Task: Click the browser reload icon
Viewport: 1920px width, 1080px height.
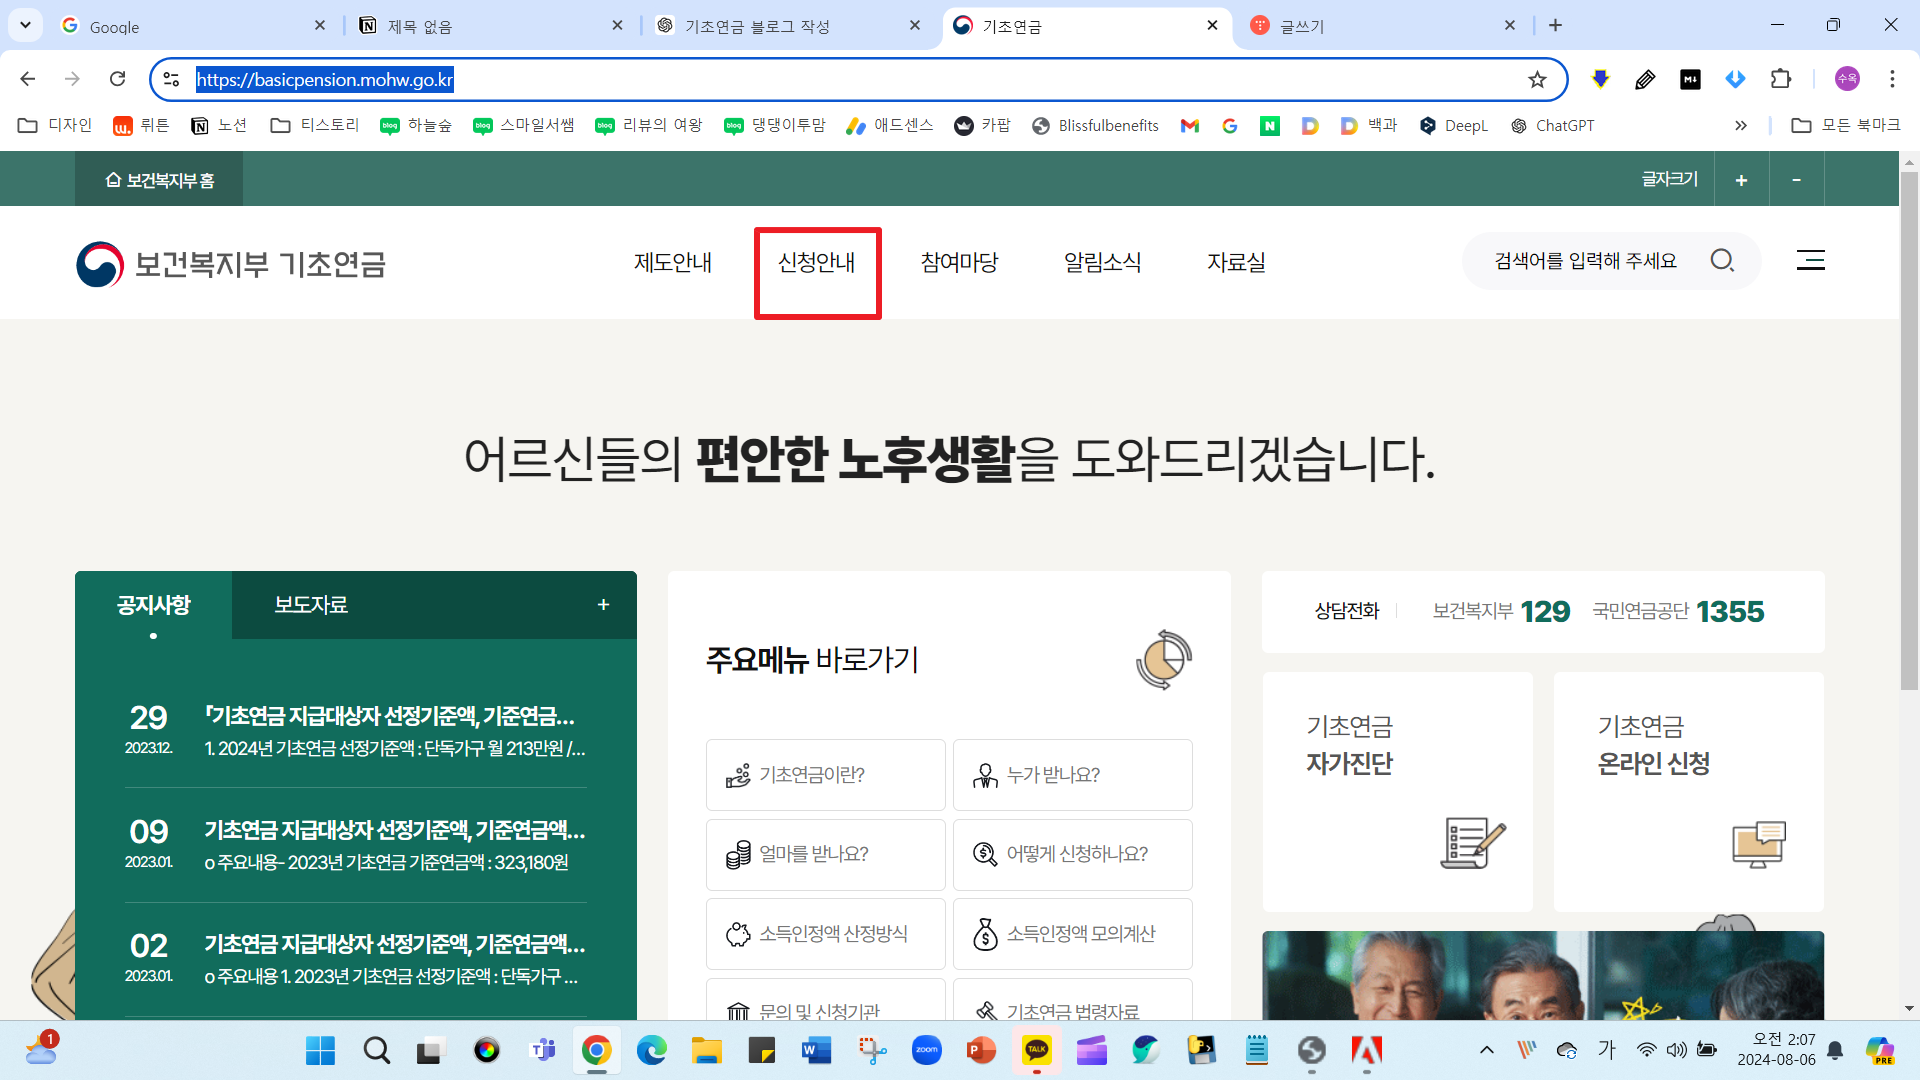Action: click(118, 79)
